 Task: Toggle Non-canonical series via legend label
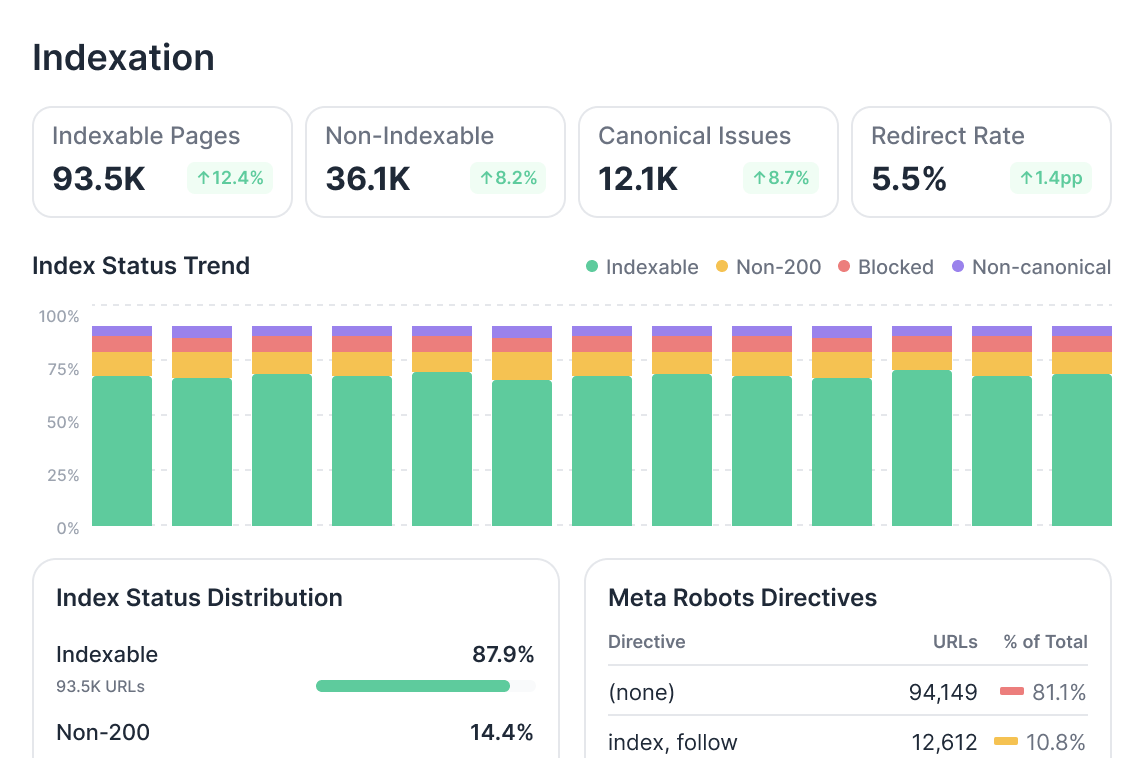pos(1041,268)
